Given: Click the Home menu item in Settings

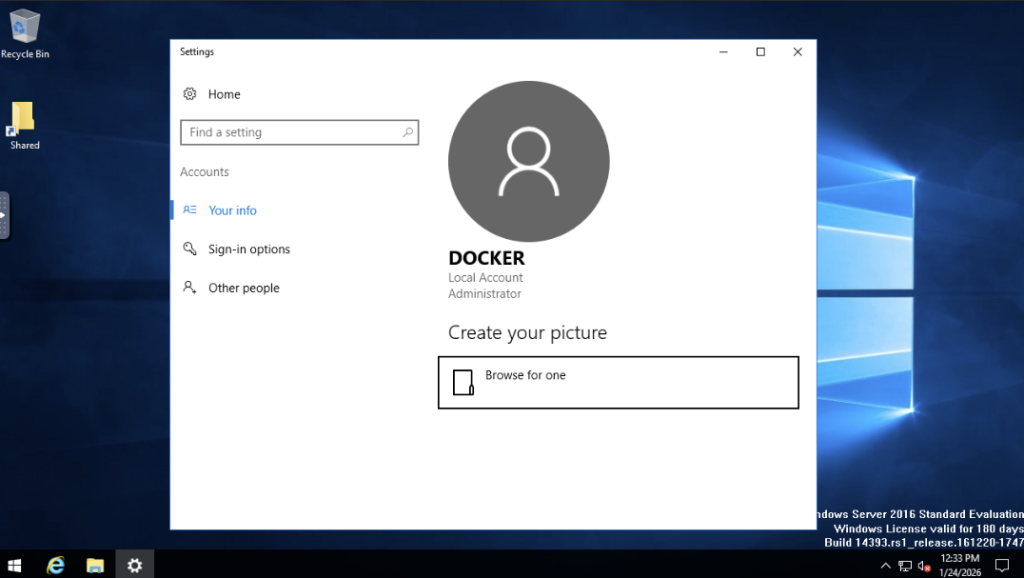Looking at the screenshot, I should tap(223, 93).
